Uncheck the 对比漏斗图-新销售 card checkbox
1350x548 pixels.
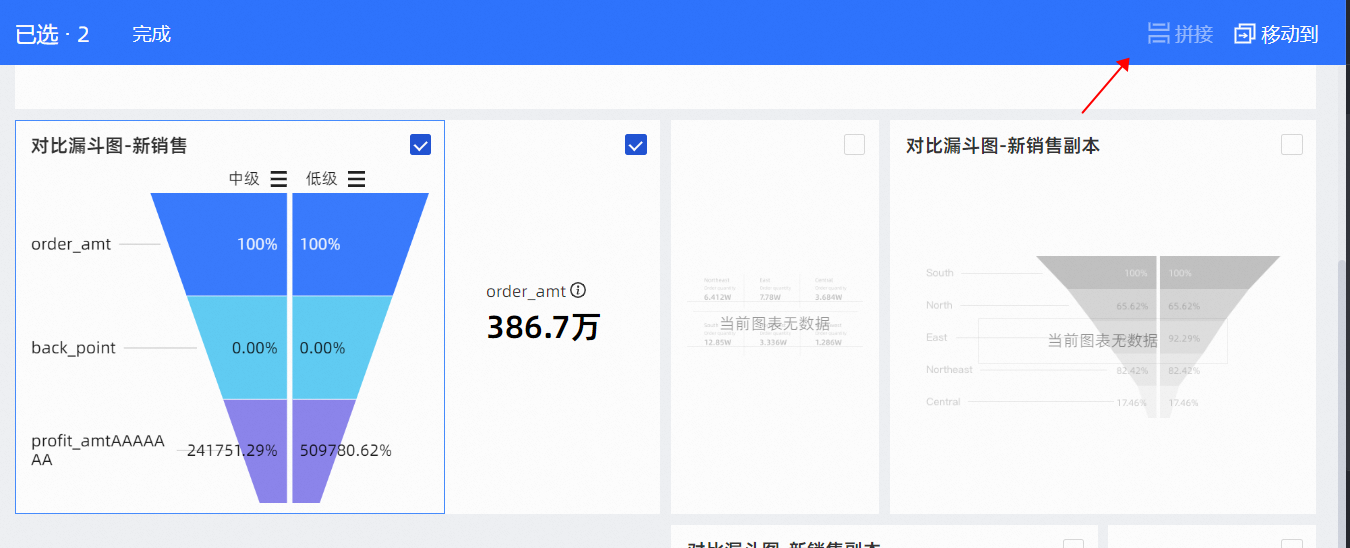coord(421,145)
